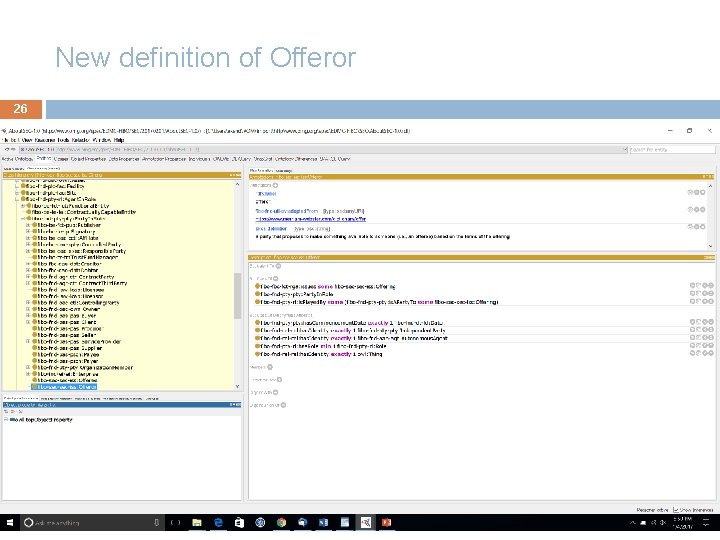
Task: Delete the PartyInRole superclass via its remove icon
Action: click(x=705, y=293)
